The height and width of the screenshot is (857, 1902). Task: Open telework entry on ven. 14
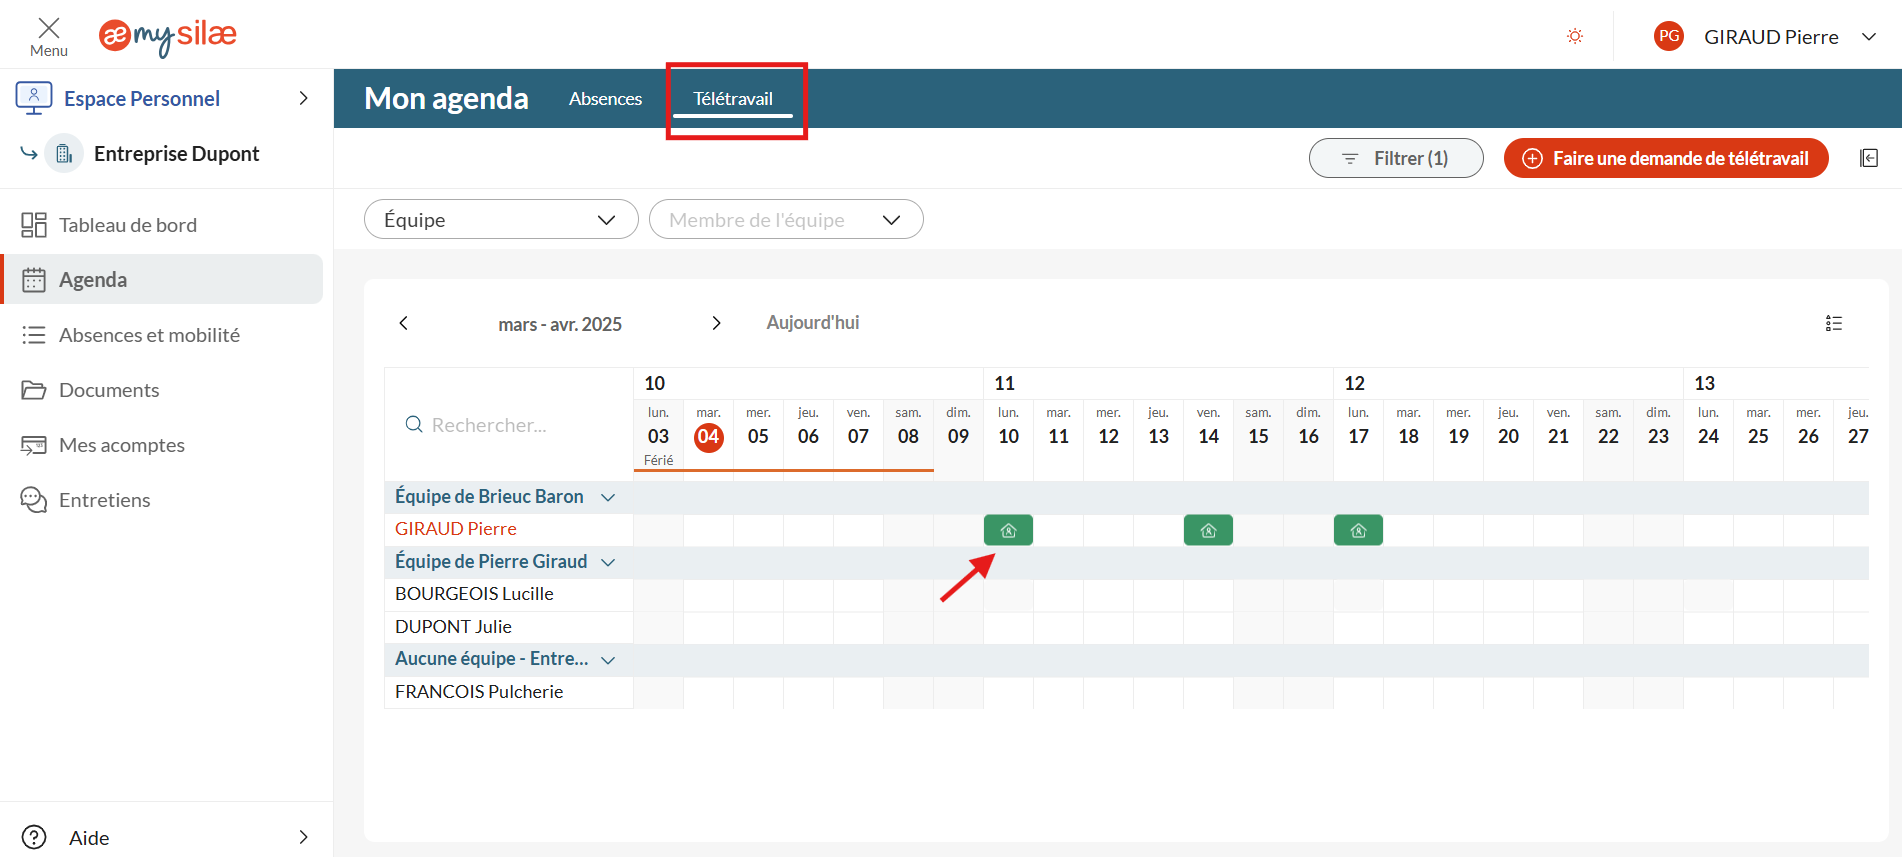pos(1208,530)
